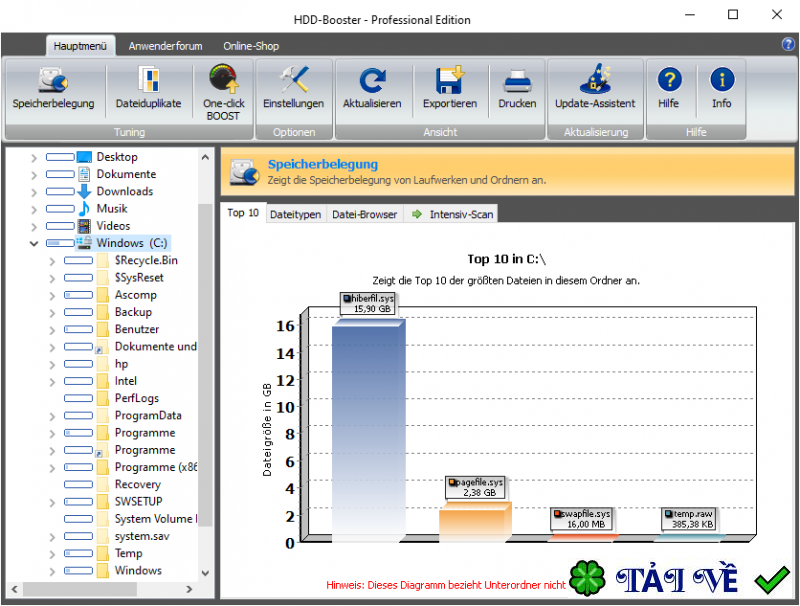The image size is (800, 606).
Task: Start the Update-Assistent
Action: tap(595, 87)
